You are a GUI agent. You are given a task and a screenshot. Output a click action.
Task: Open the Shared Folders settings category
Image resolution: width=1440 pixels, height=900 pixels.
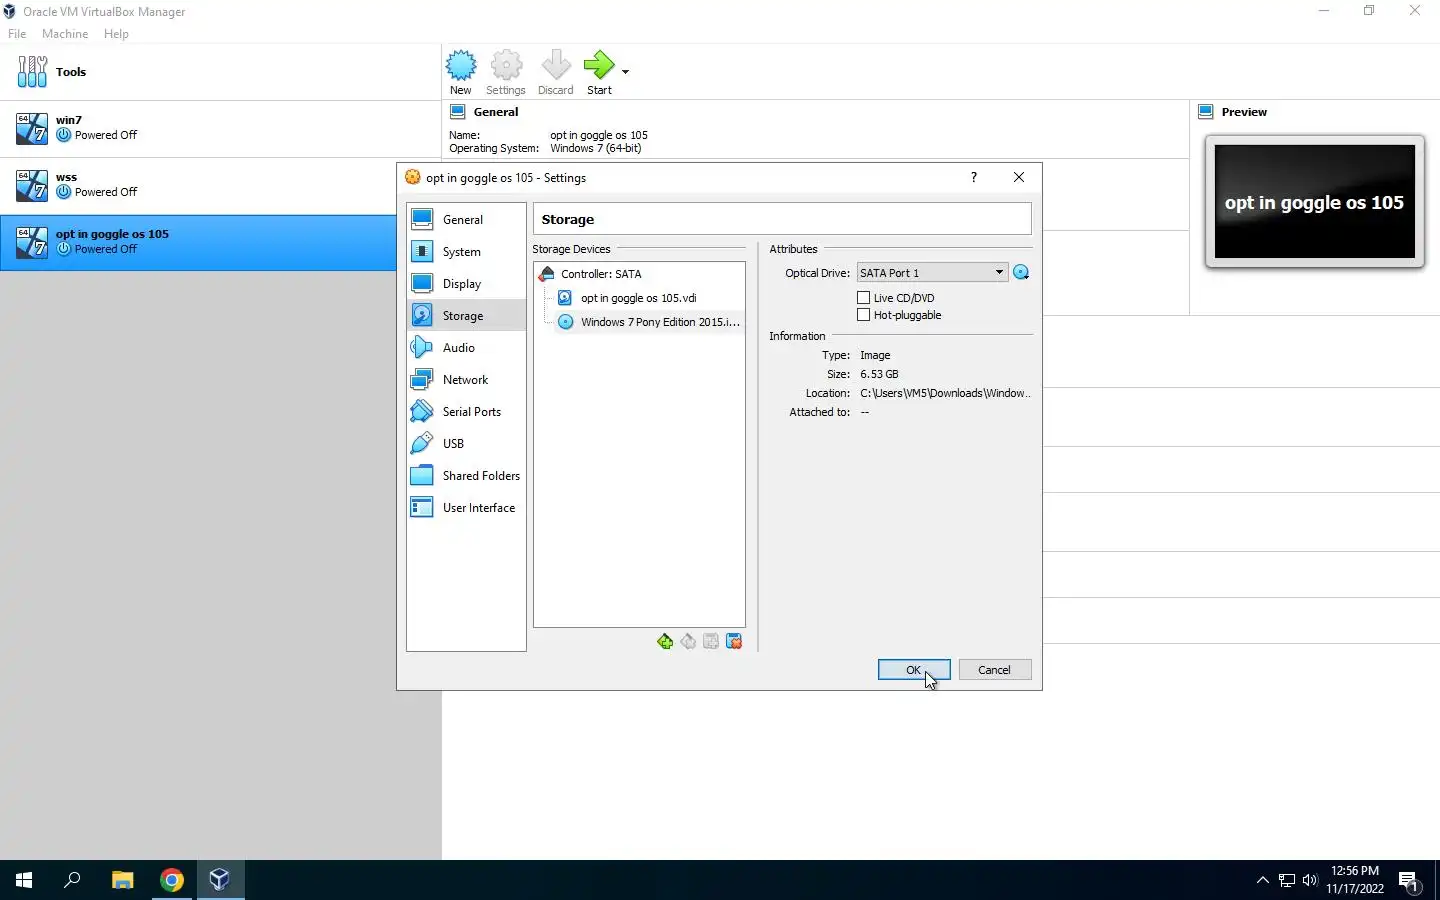pos(466,476)
